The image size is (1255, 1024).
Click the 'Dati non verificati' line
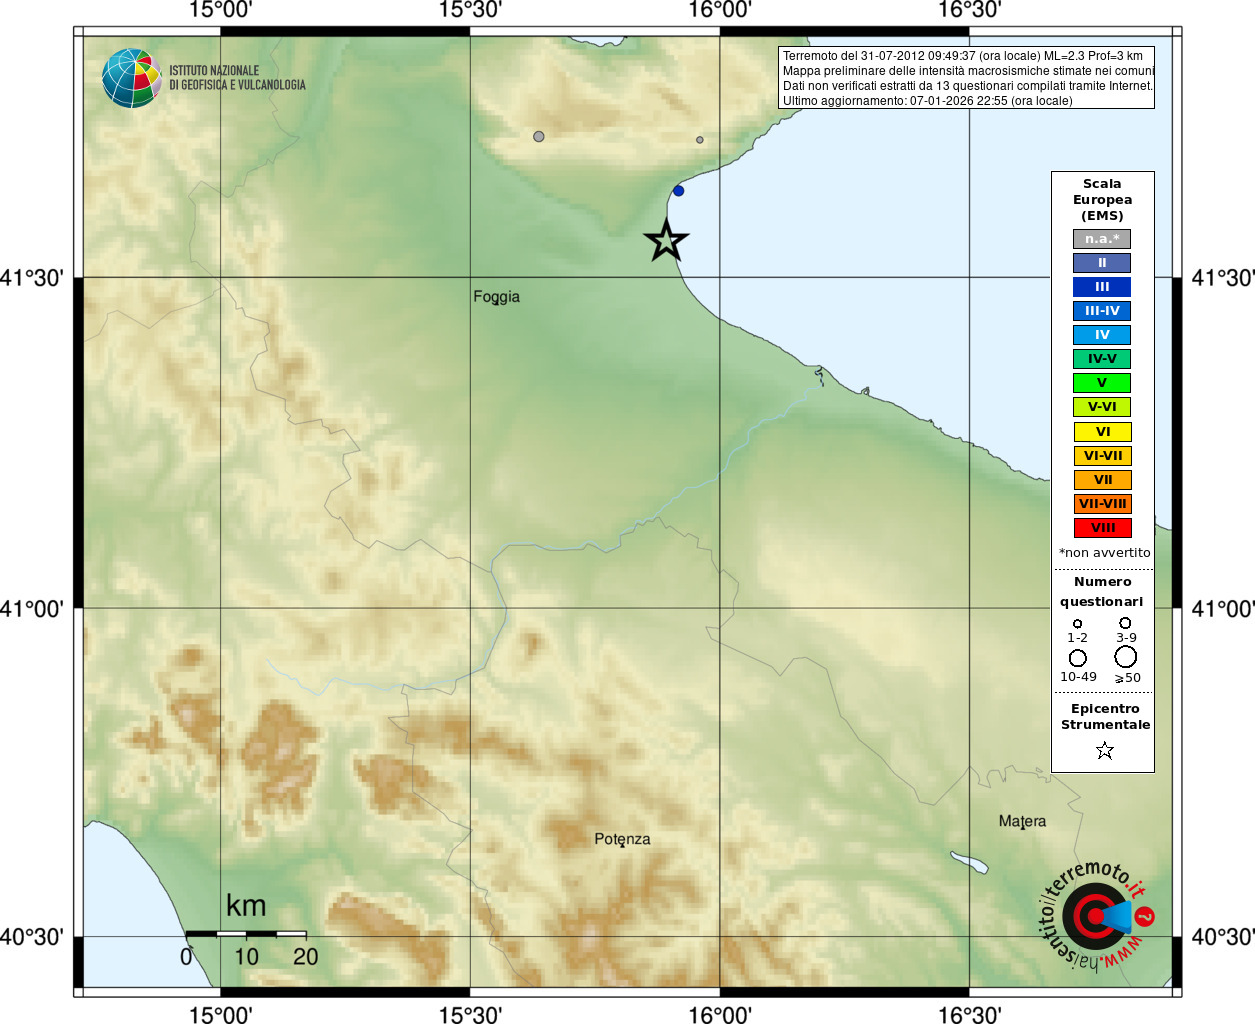click(x=967, y=86)
